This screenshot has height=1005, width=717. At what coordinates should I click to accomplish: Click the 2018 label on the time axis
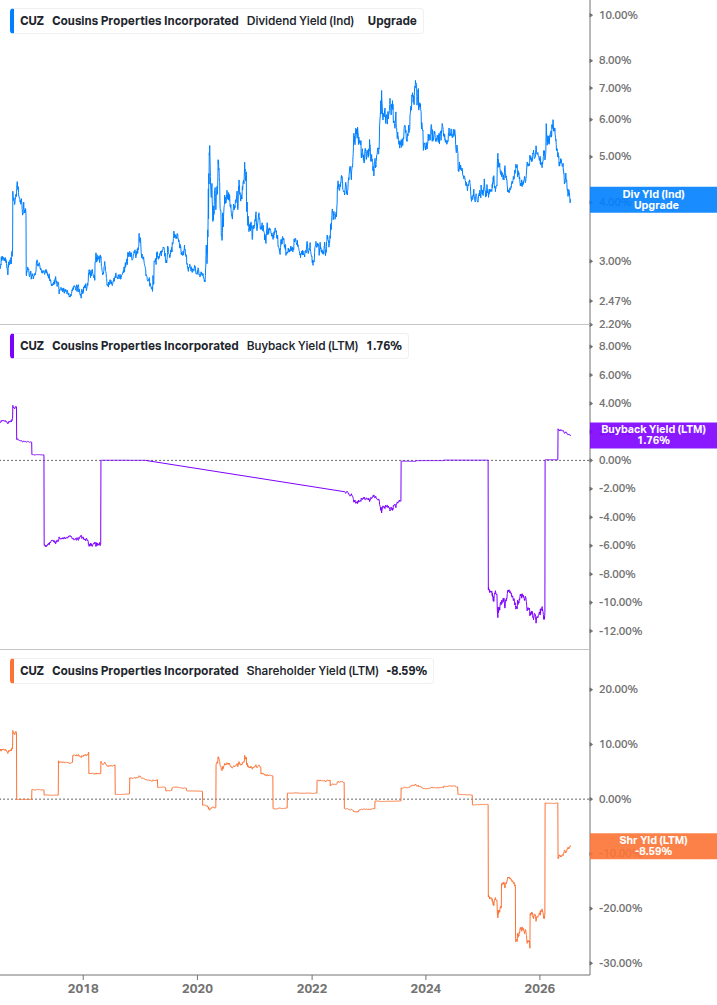(x=83, y=989)
